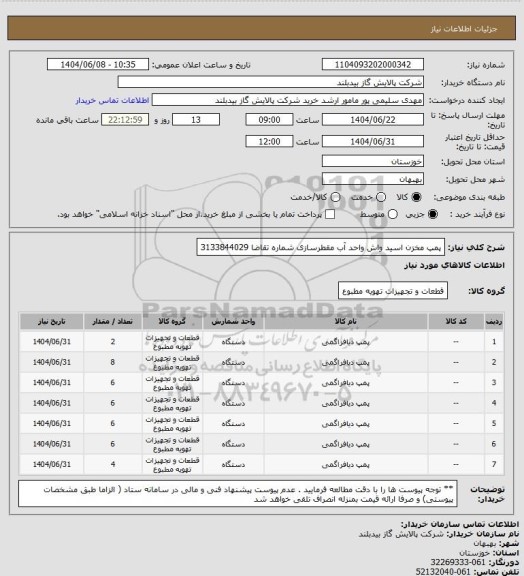Click the price validity date 1404/06/31
This screenshot has height=576, width=524.
(373, 141)
